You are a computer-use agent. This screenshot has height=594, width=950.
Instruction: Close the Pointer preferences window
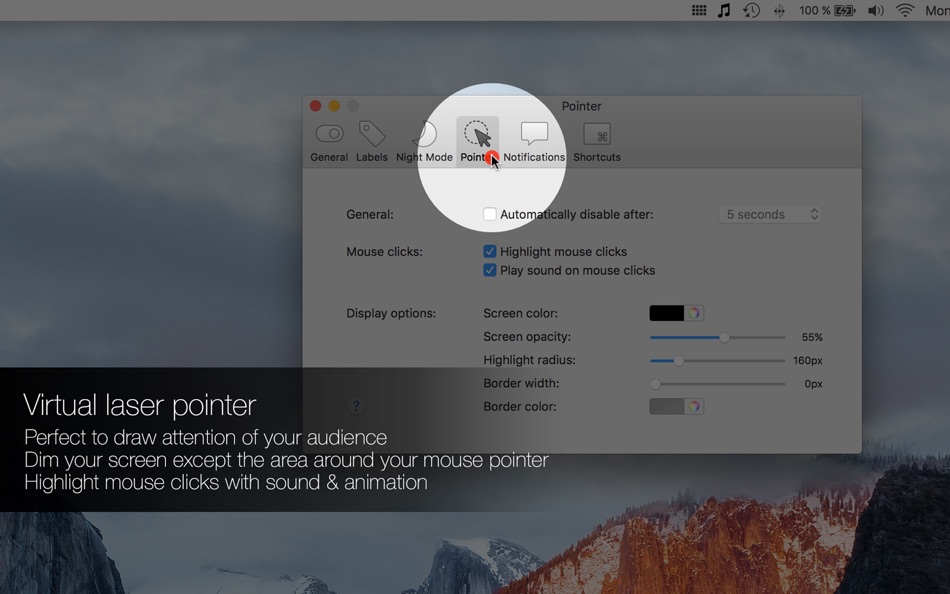click(x=316, y=106)
